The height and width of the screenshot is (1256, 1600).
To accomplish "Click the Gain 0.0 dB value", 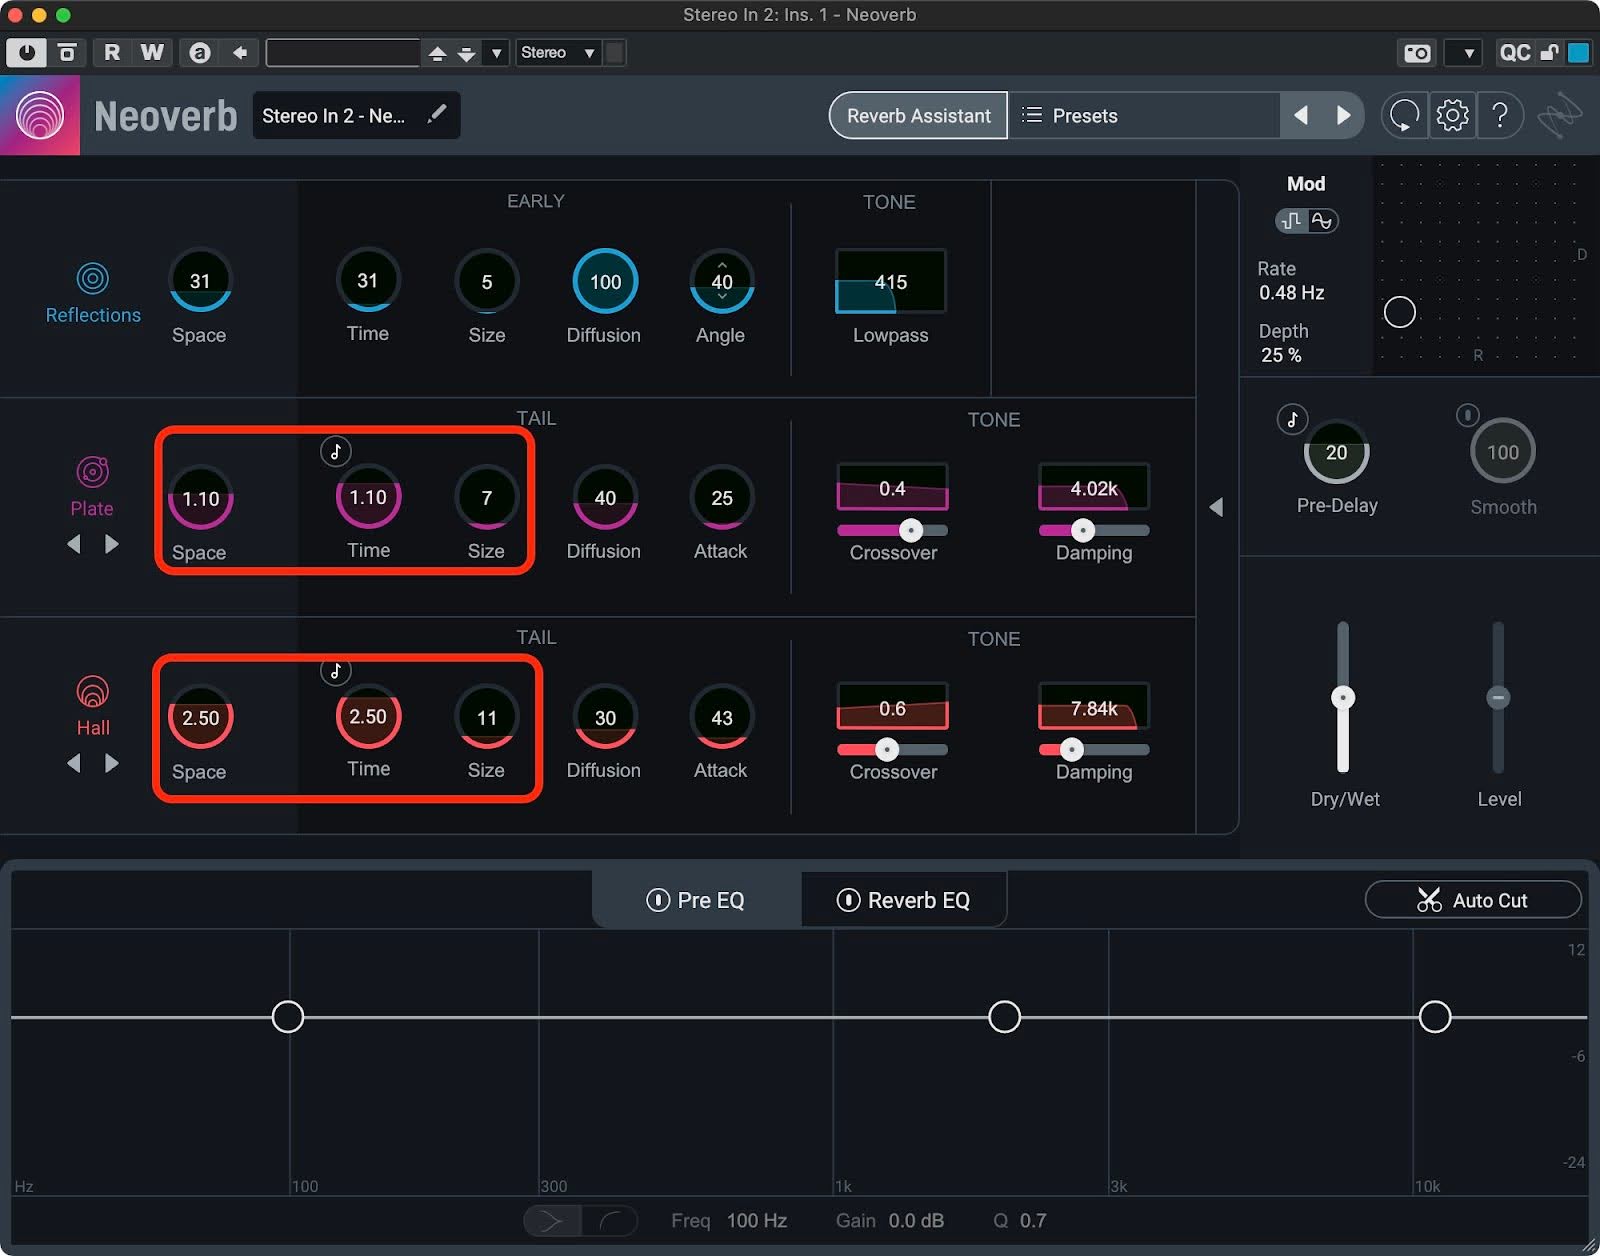I will coord(916,1221).
